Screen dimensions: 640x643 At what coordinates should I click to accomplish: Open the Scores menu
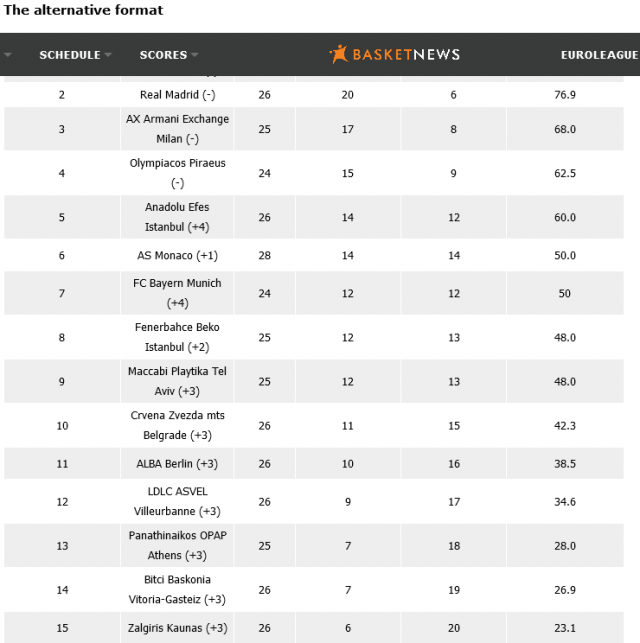point(162,55)
